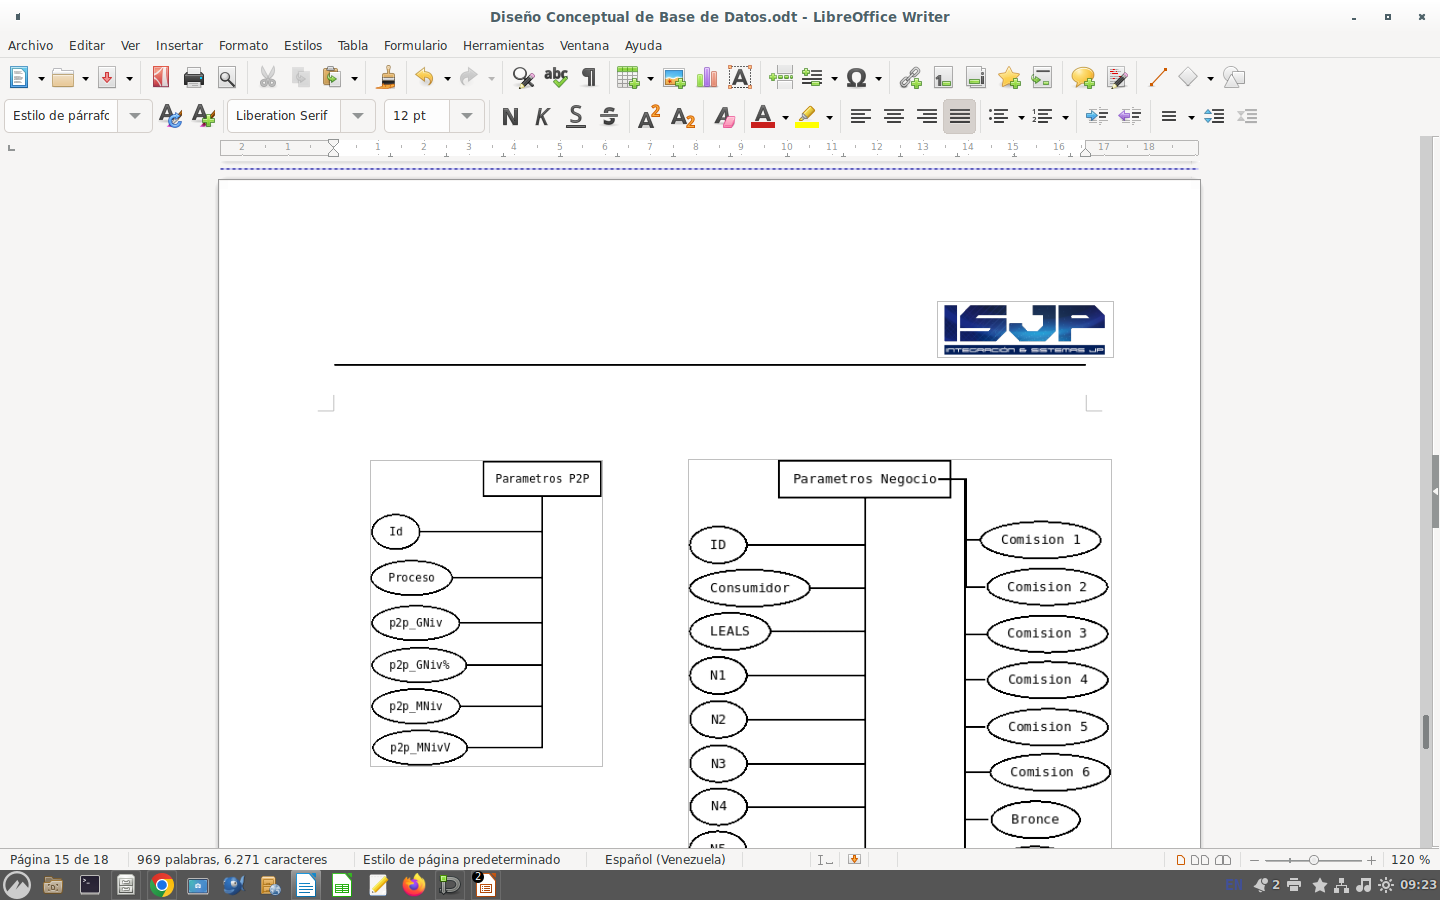This screenshot has width=1440, height=900.
Task: Click word count in status bar
Action: [232, 859]
